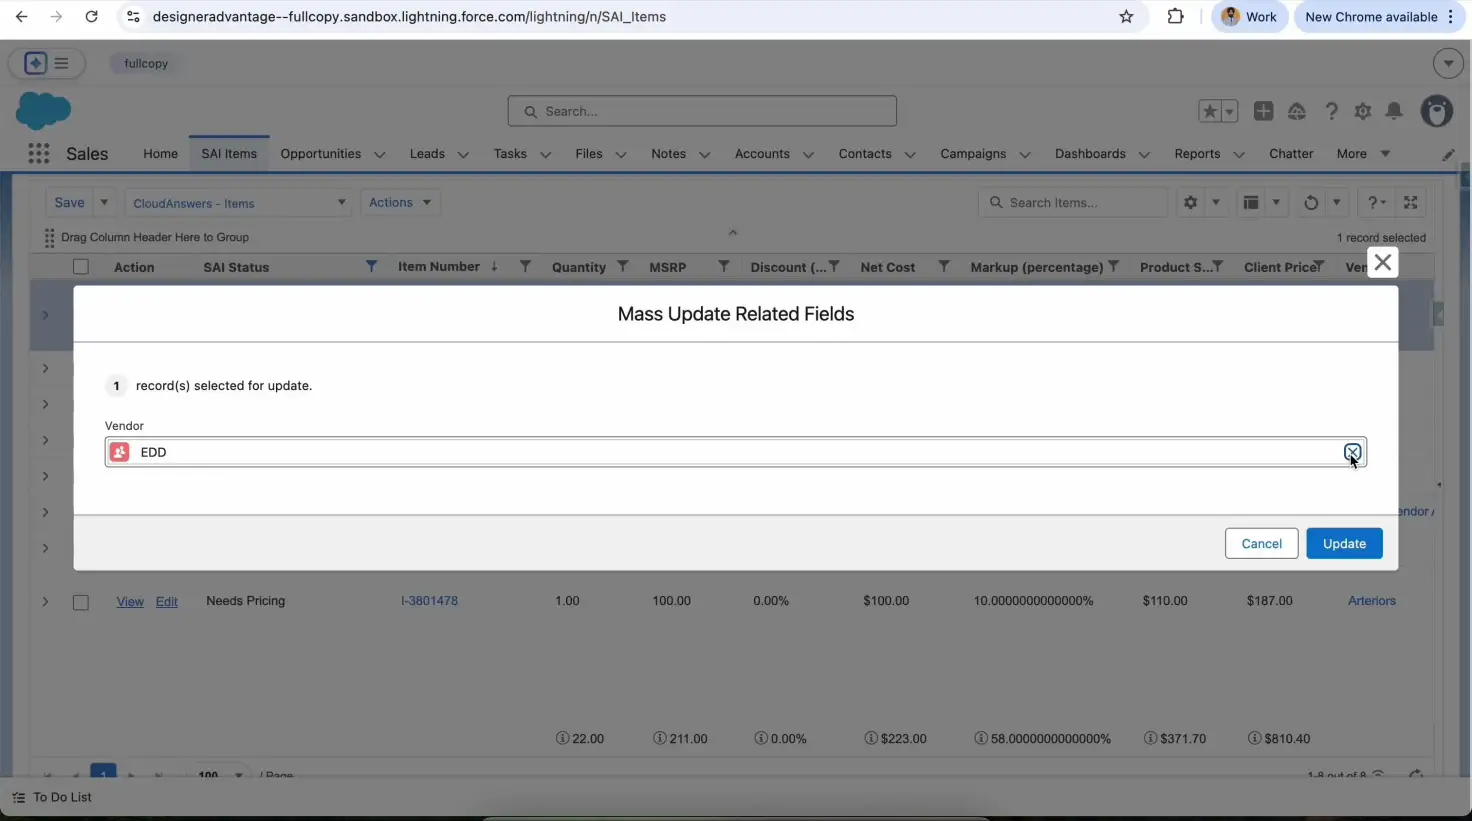Open the App Launcher grid icon
Screen dimensions: 1472x821
(39, 154)
